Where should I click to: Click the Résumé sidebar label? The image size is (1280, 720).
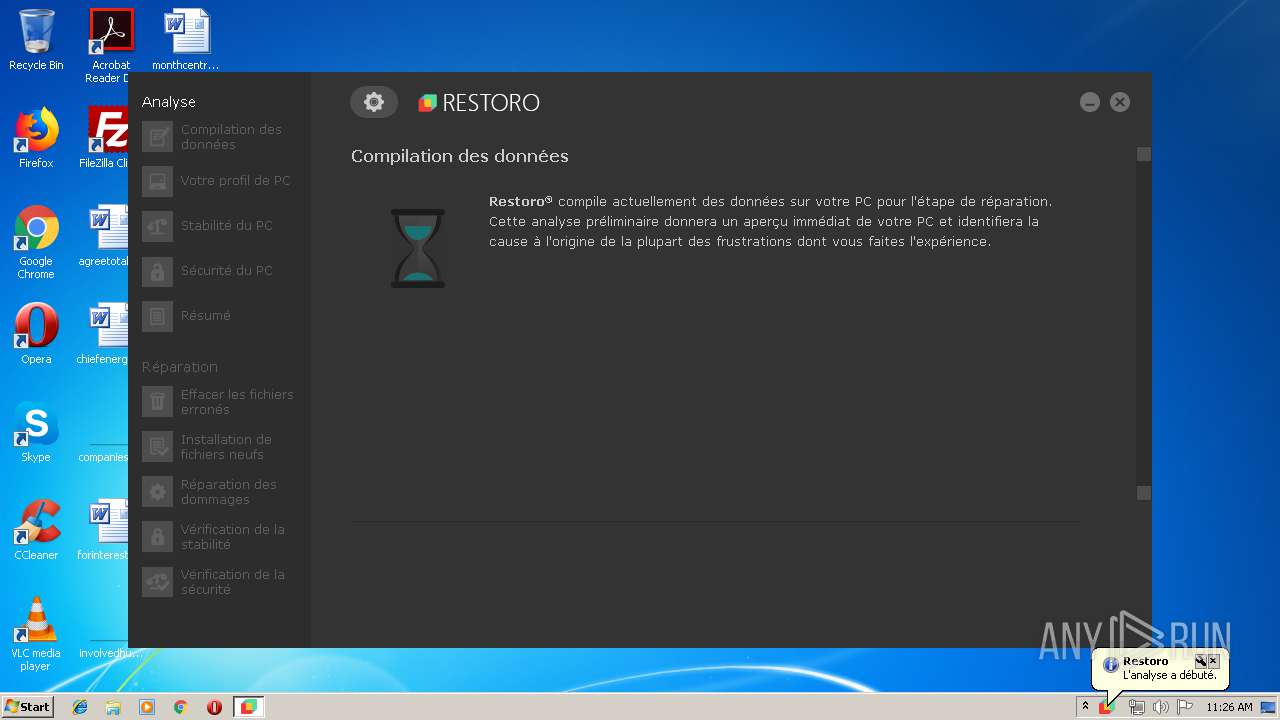point(205,316)
